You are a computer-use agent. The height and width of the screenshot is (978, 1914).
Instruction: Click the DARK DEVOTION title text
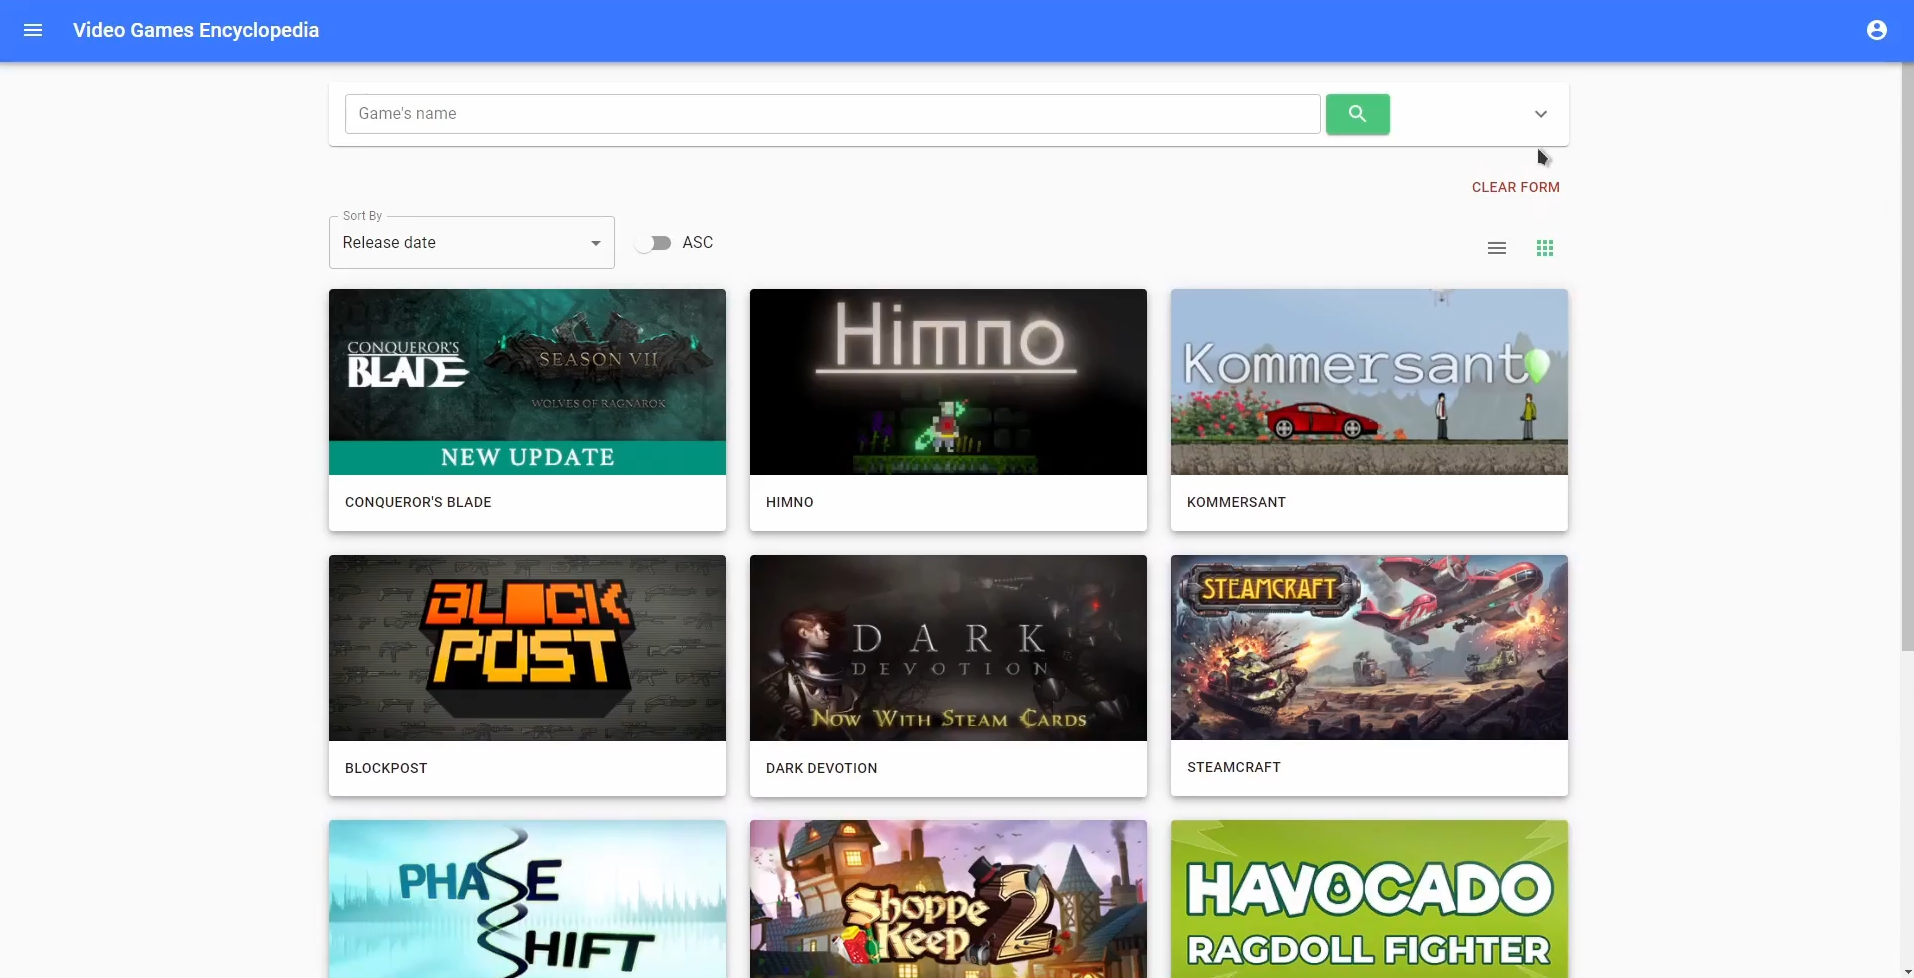click(x=821, y=768)
